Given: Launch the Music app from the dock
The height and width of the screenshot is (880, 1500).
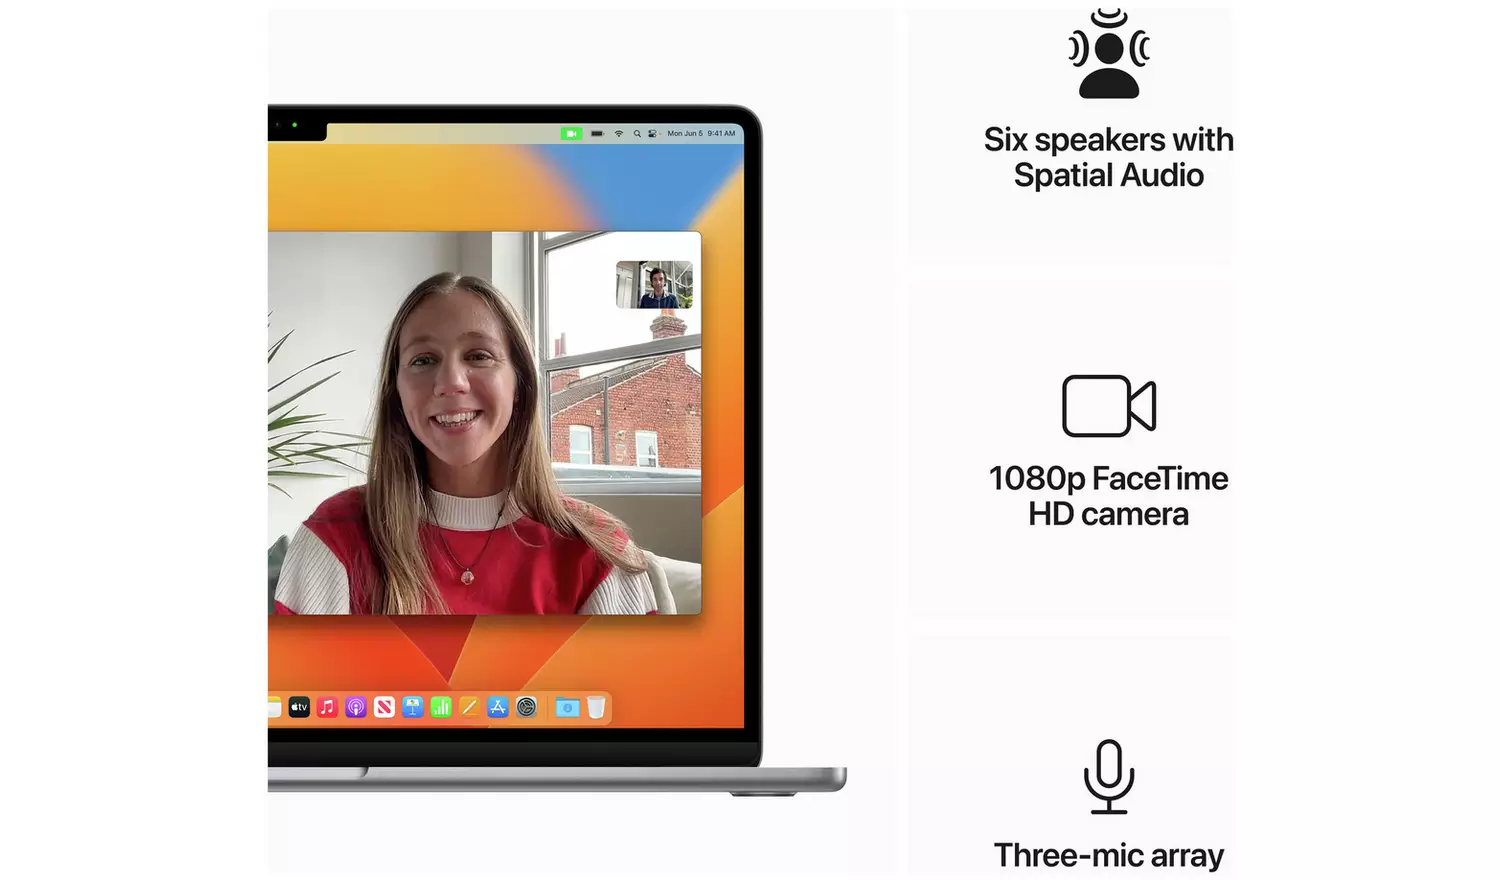Looking at the screenshot, I should [327, 708].
